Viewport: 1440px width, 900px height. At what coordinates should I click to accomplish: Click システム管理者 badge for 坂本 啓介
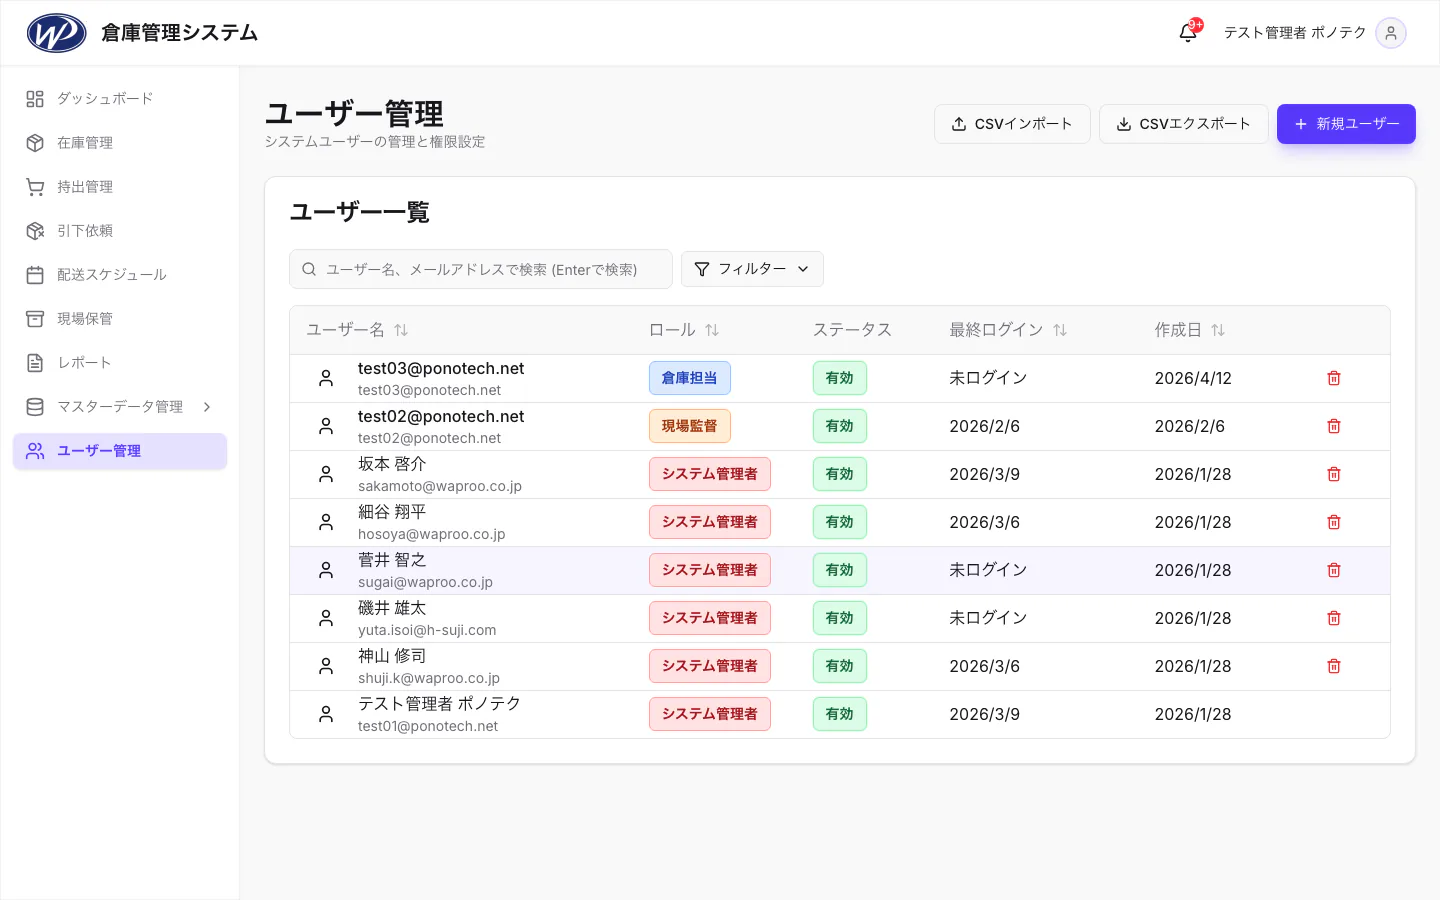[710, 474]
